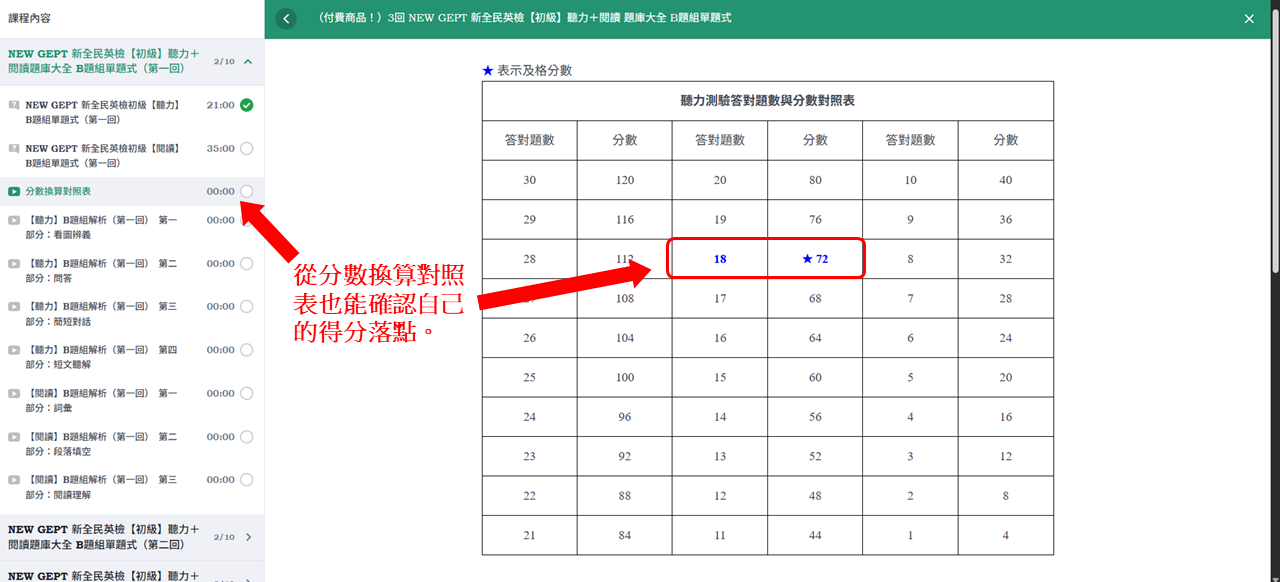The image size is (1280, 582).
Task: Mark 閱讀 B題組單題式 test as complete
Action: click(x=246, y=149)
